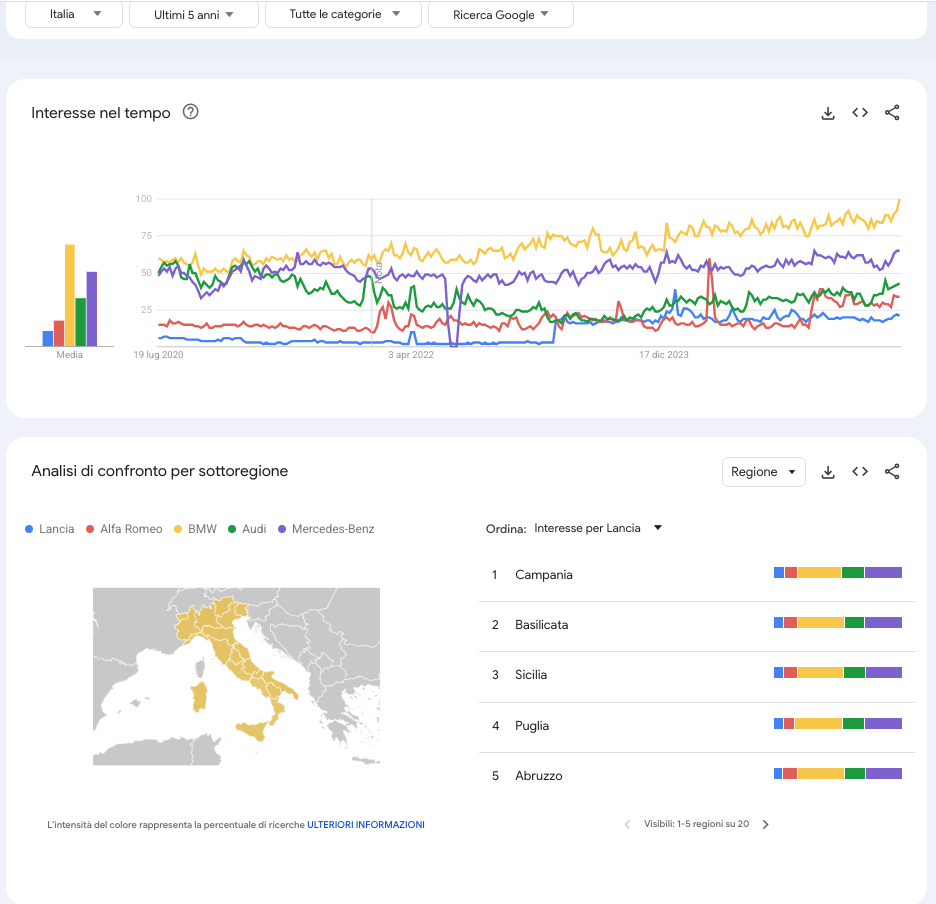Screen dimensions: 936x904
Task: Click the 17 dic 2023 axis label
Action: point(664,355)
